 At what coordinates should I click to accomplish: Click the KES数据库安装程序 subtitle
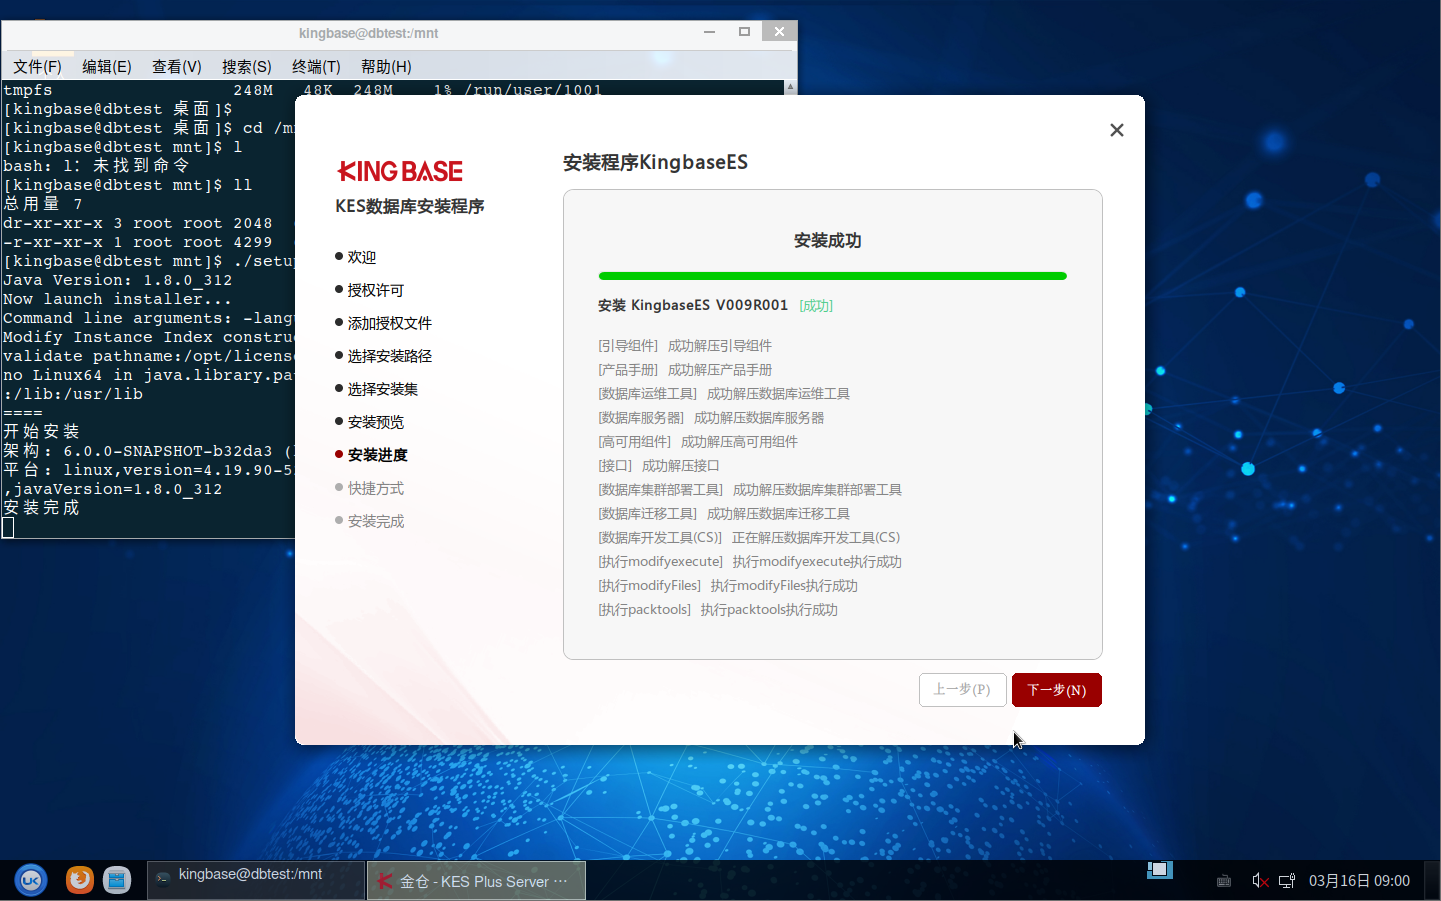pos(410,206)
